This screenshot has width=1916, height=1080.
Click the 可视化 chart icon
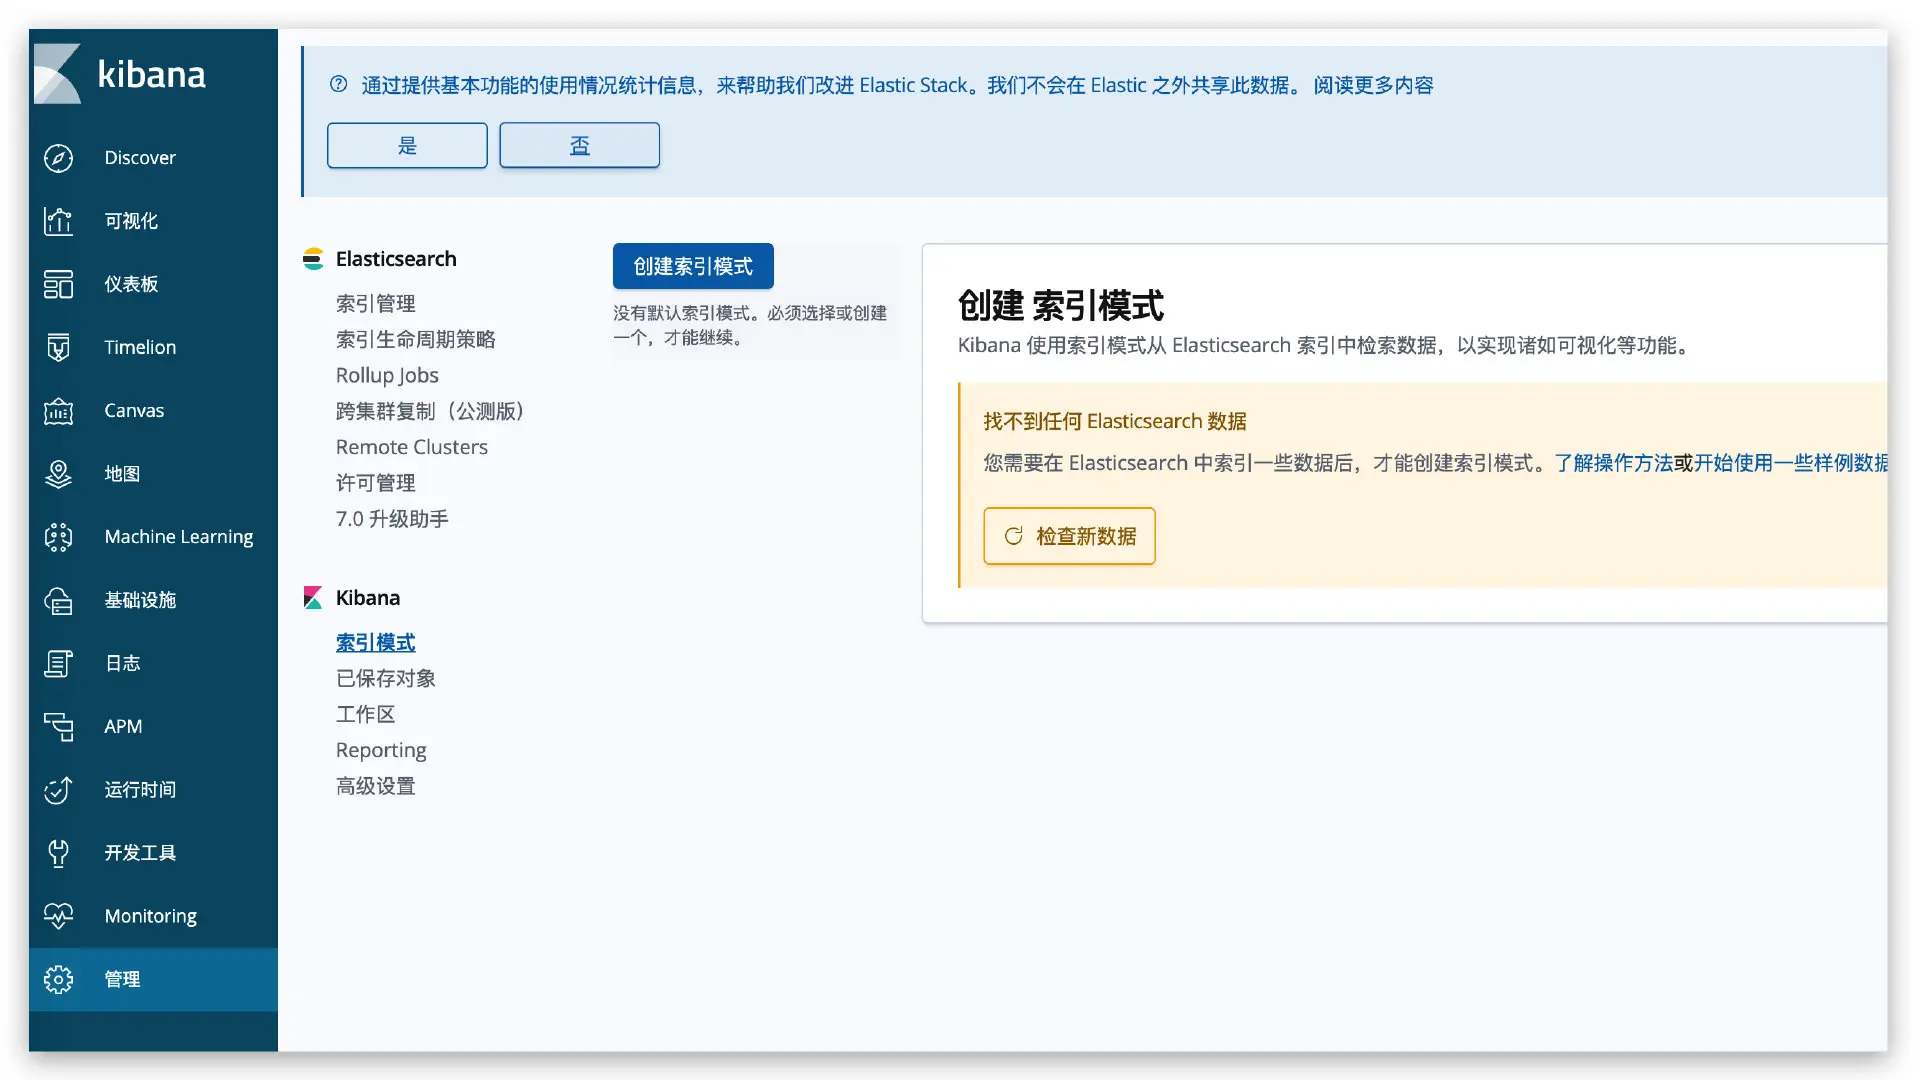[58, 221]
